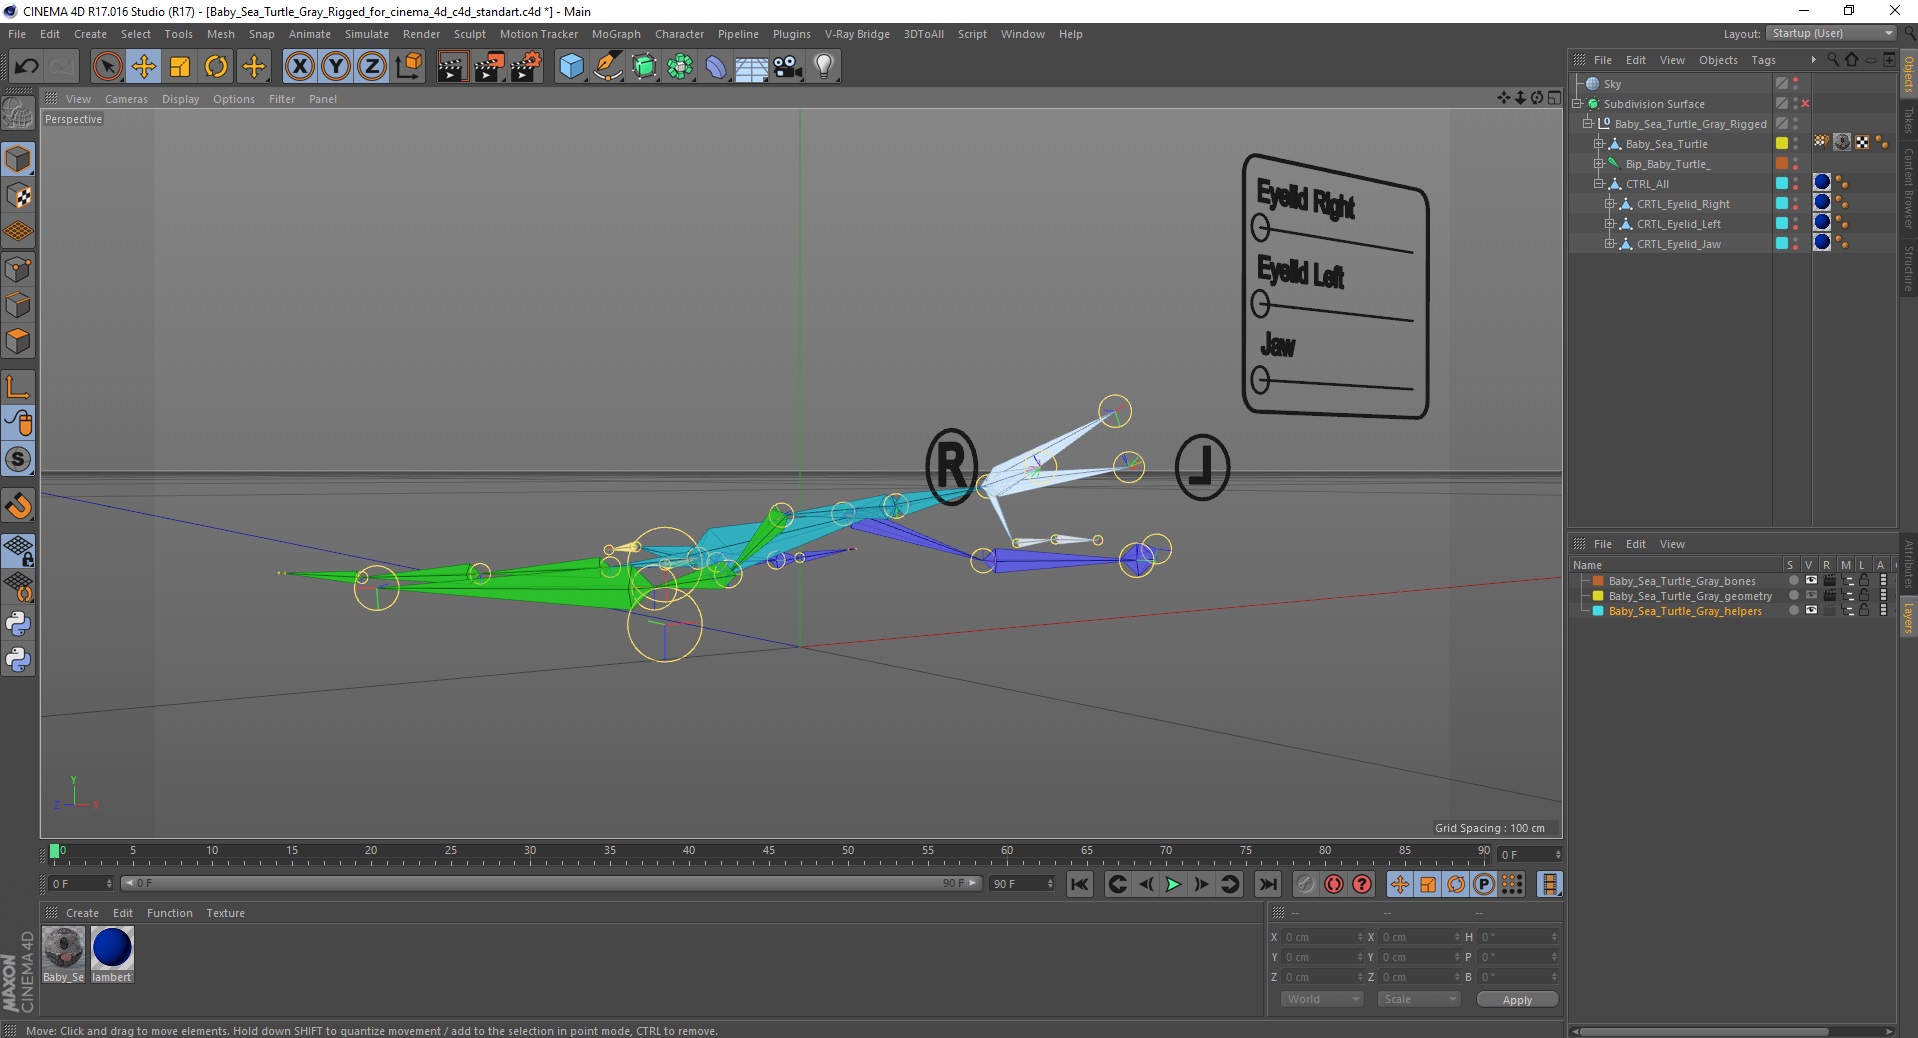The image size is (1918, 1038).
Task: Open Object Manager Tags menu
Action: [1763, 60]
